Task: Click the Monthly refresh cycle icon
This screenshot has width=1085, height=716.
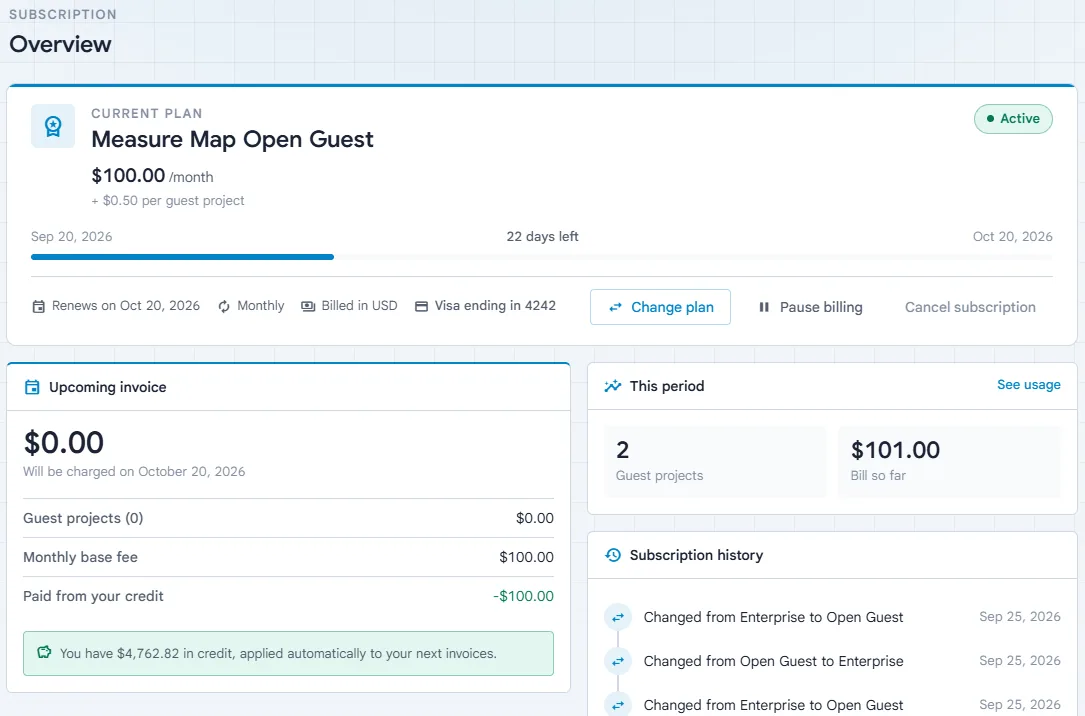Action: (x=224, y=306)
